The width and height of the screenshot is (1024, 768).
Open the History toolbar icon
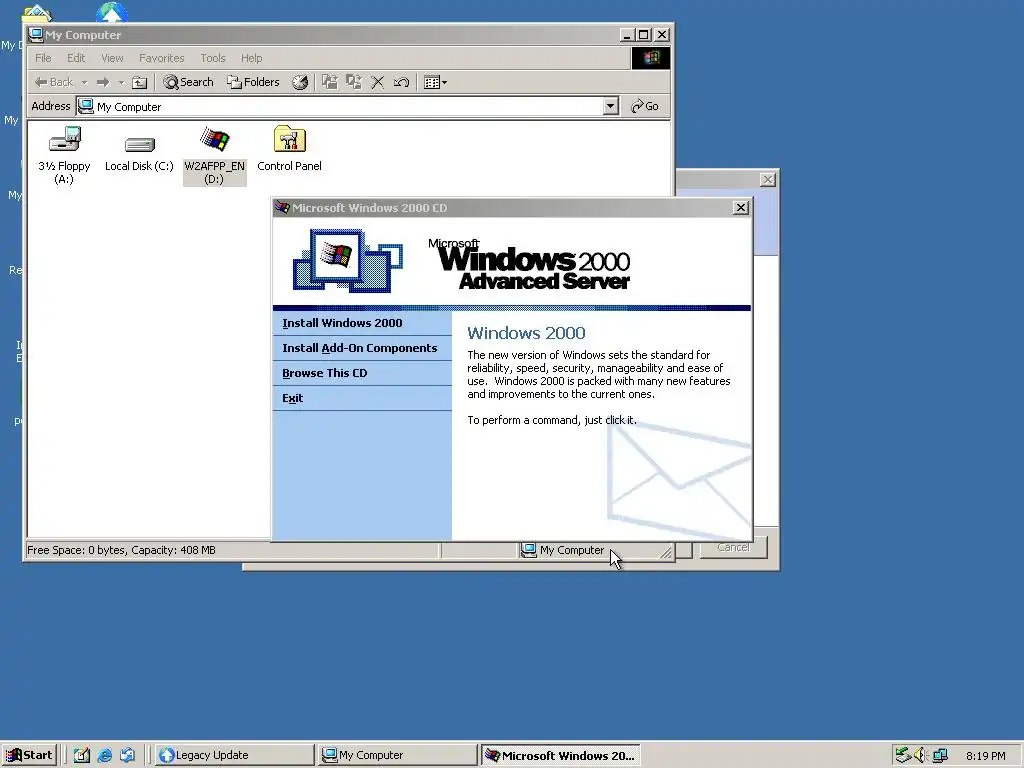click(x=300, y=82)
